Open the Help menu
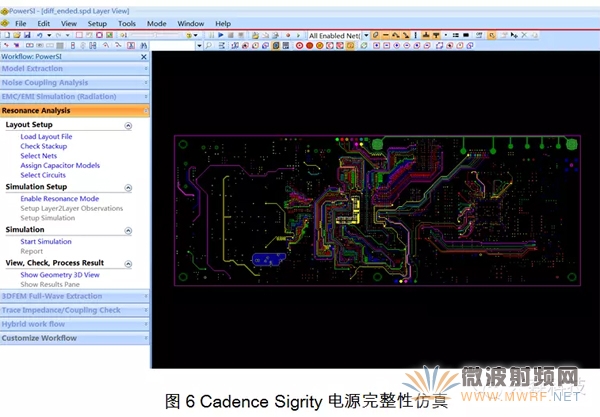Viewport: 600px width, 417px height. click(x=223, y=23)
